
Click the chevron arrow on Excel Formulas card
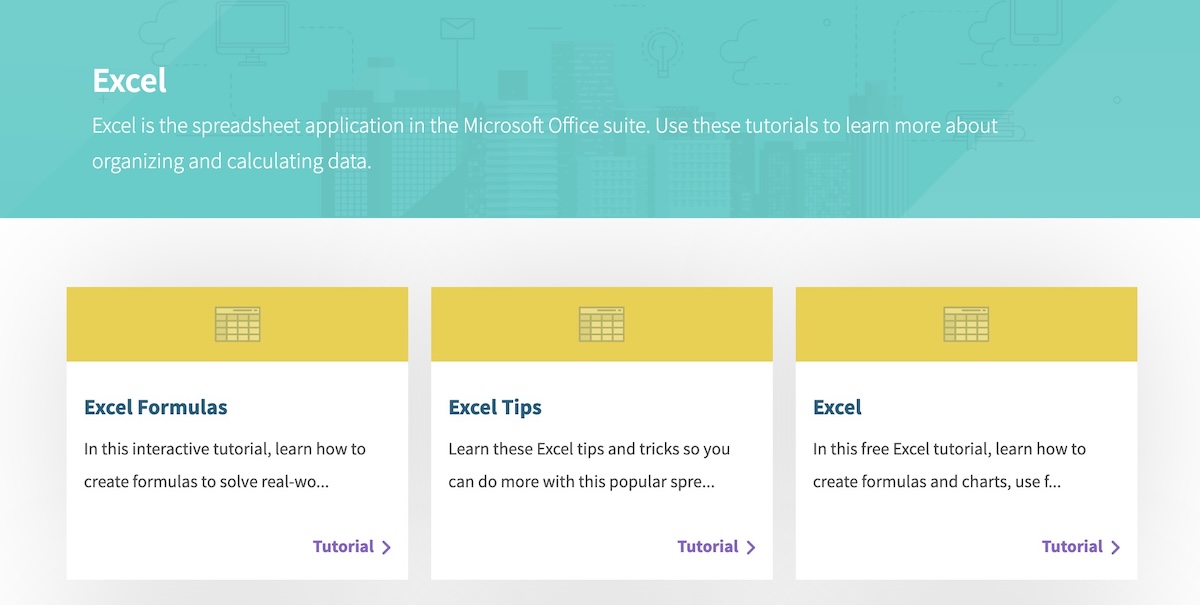386,547
